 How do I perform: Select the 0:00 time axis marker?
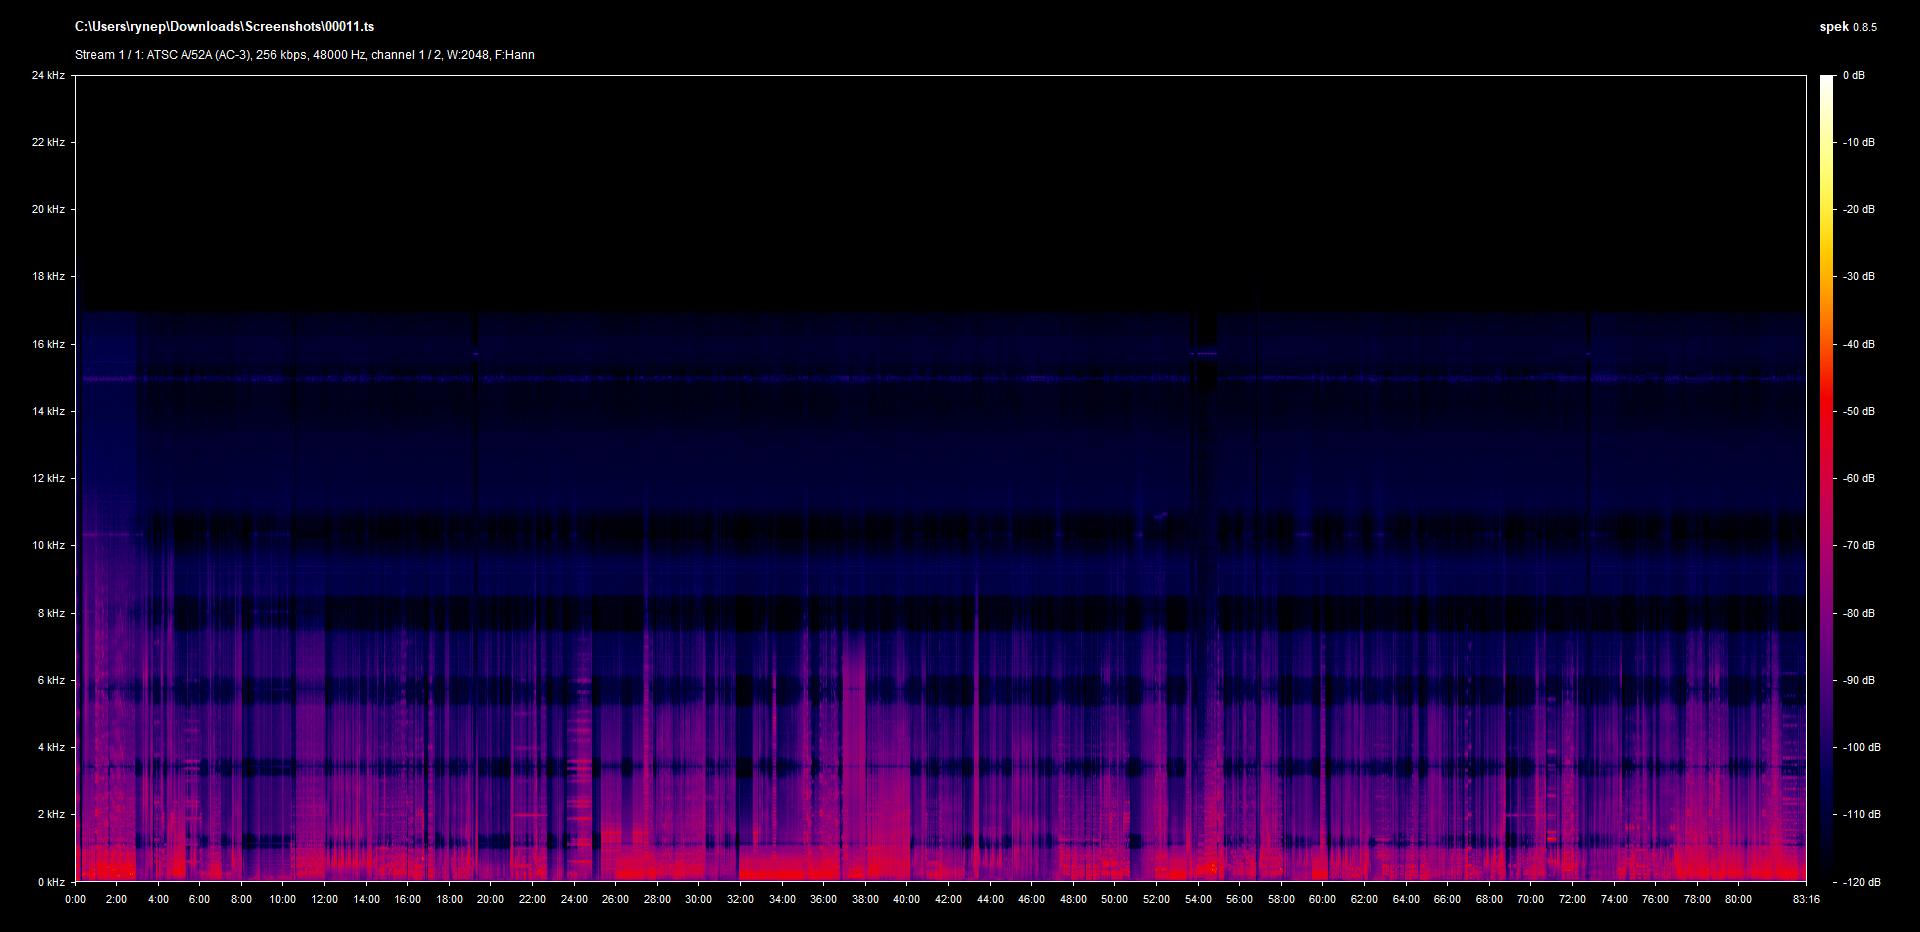point(76,899)
